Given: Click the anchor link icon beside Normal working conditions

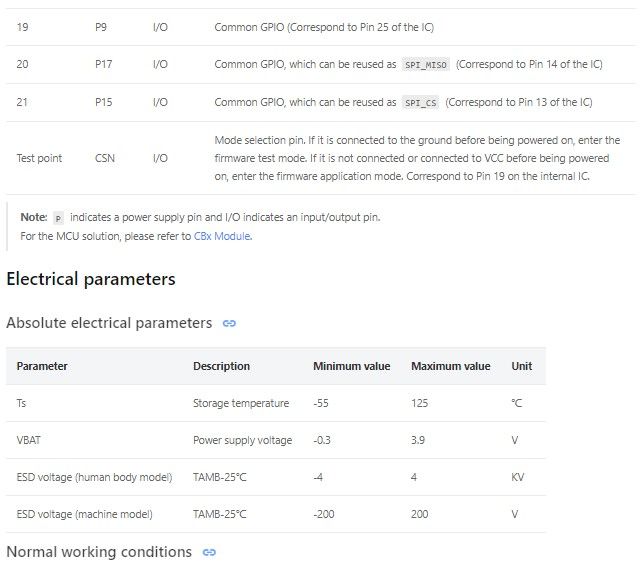Looking at the screenshot, I should point(209,552).
